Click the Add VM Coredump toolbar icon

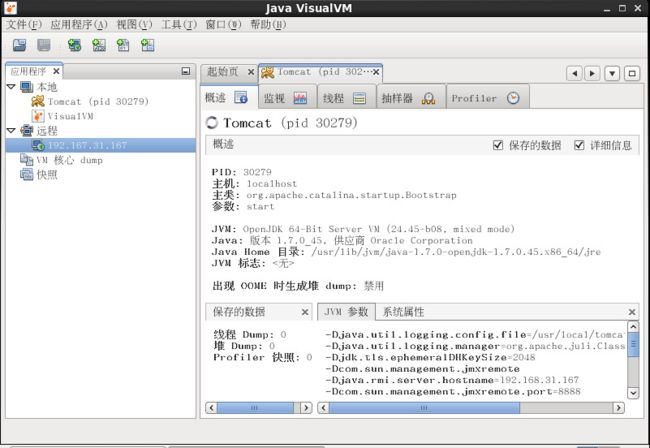click(x=123, y=45)
